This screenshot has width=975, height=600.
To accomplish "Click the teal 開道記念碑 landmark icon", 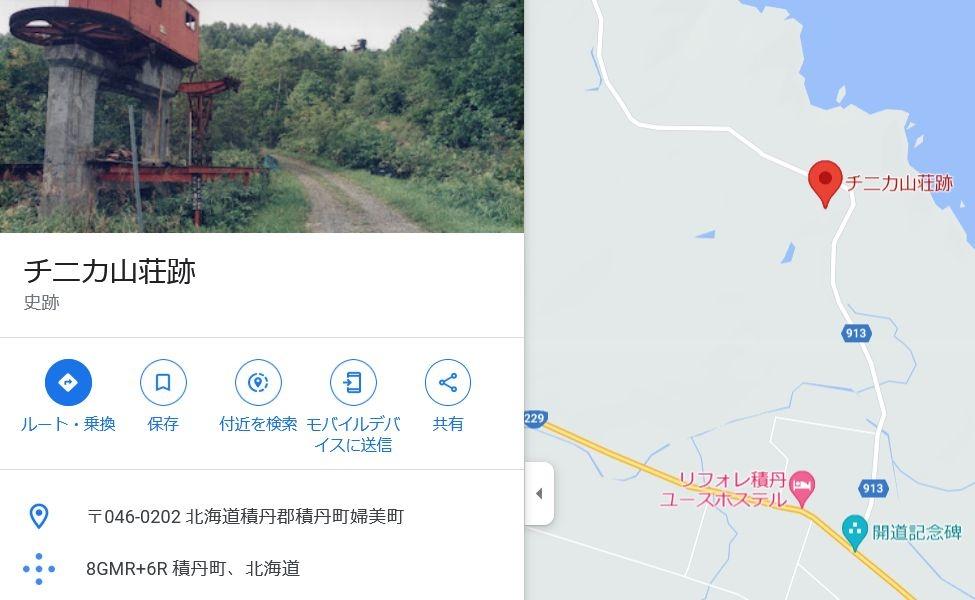I will 855,532.
